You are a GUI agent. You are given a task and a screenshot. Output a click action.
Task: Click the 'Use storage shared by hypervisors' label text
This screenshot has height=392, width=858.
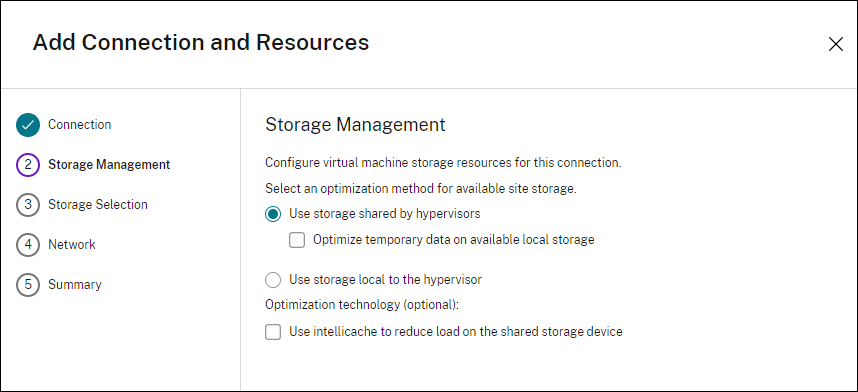[385, 214]
